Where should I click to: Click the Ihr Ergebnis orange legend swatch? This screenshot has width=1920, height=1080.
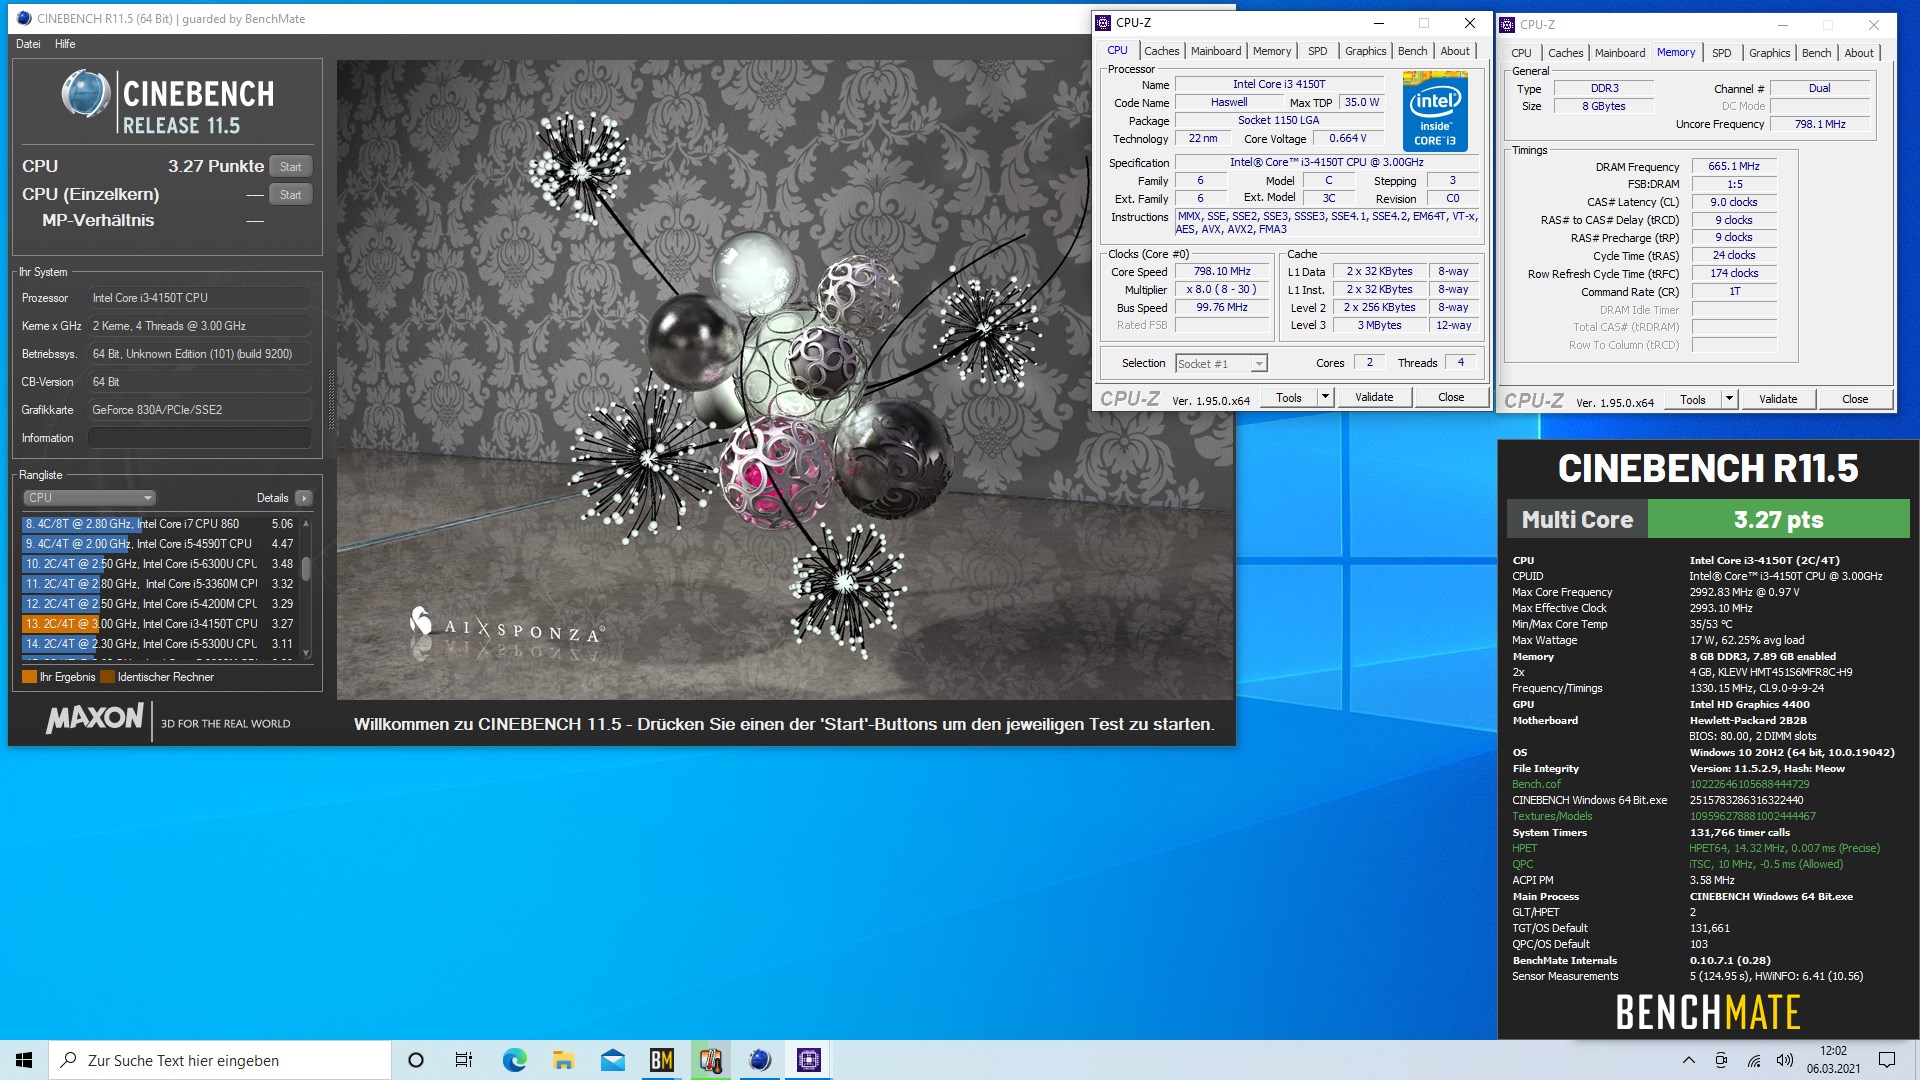pos(29,677)
